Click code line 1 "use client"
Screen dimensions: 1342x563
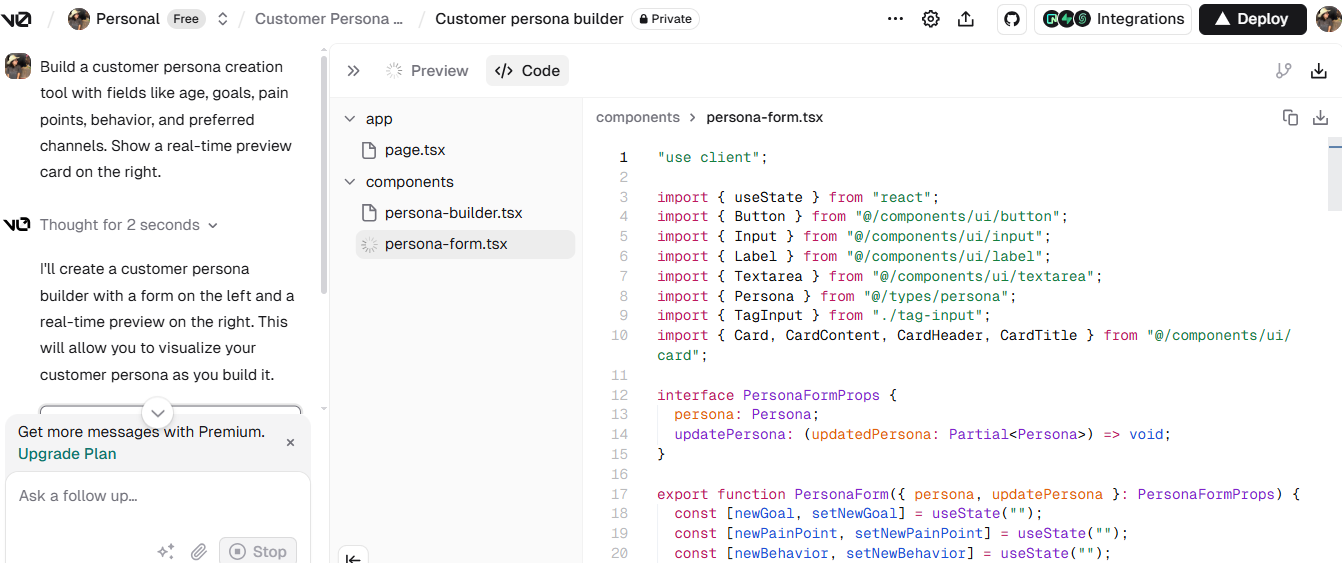click(x=712, y=157)
